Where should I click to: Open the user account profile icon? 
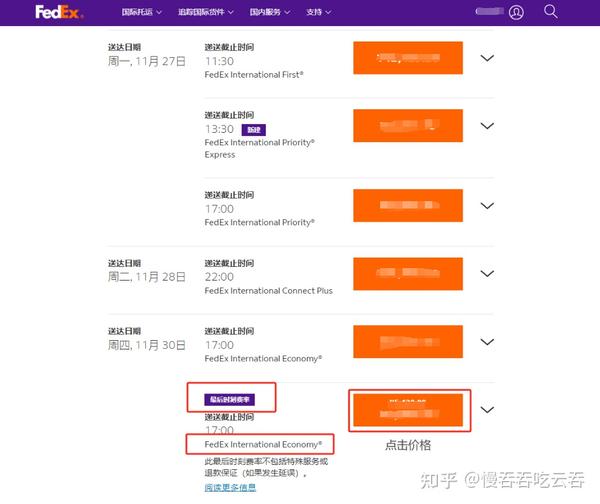[x=516, y=12]
